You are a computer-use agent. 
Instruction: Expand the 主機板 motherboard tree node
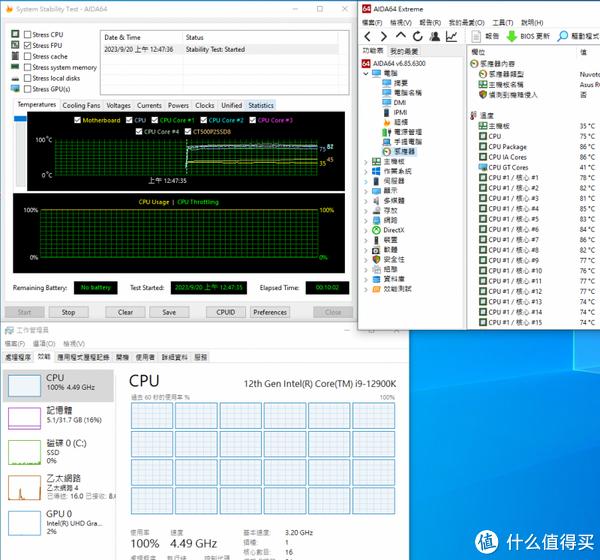[x=366, y=162]
